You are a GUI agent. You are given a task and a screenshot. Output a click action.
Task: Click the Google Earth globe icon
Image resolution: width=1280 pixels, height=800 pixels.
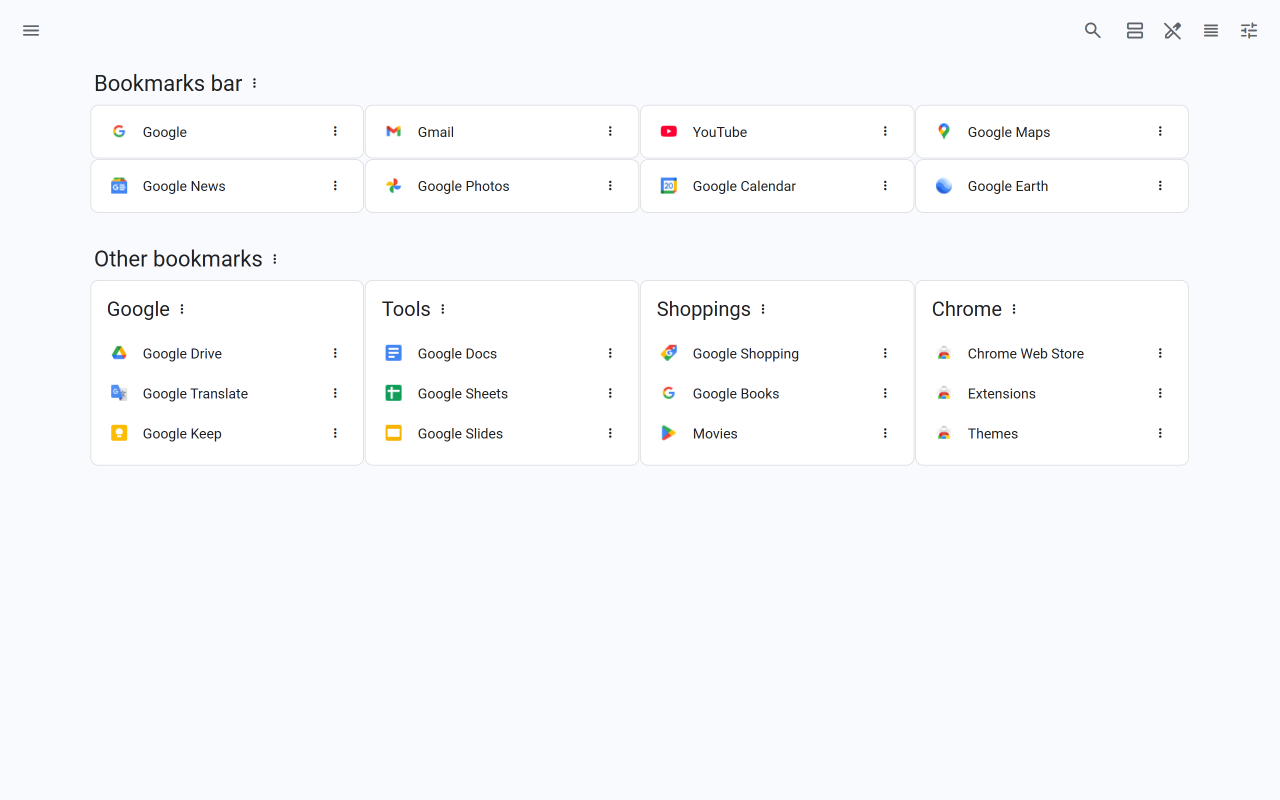[944, 186]
